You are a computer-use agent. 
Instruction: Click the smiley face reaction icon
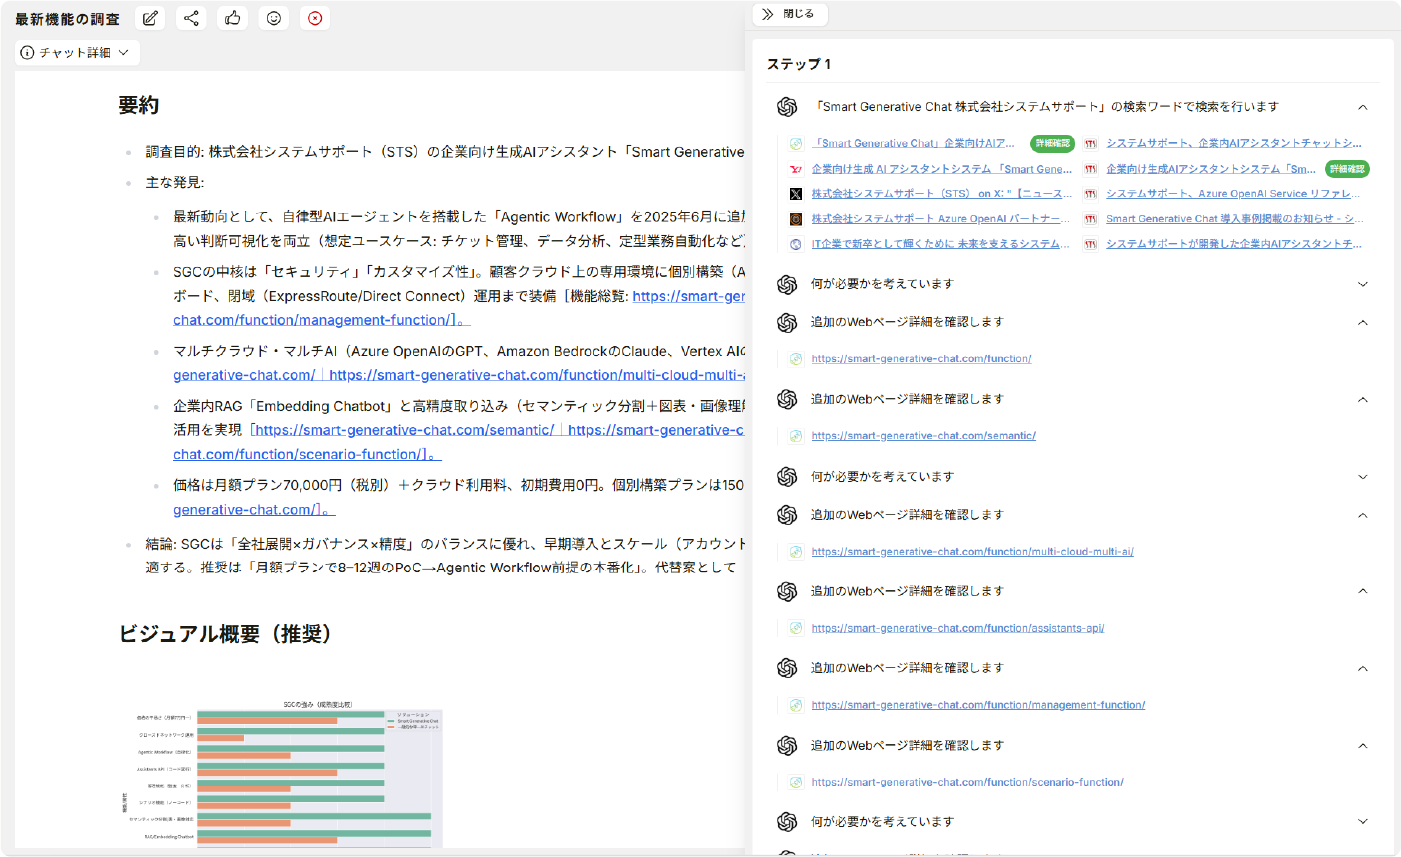[274, 18]
